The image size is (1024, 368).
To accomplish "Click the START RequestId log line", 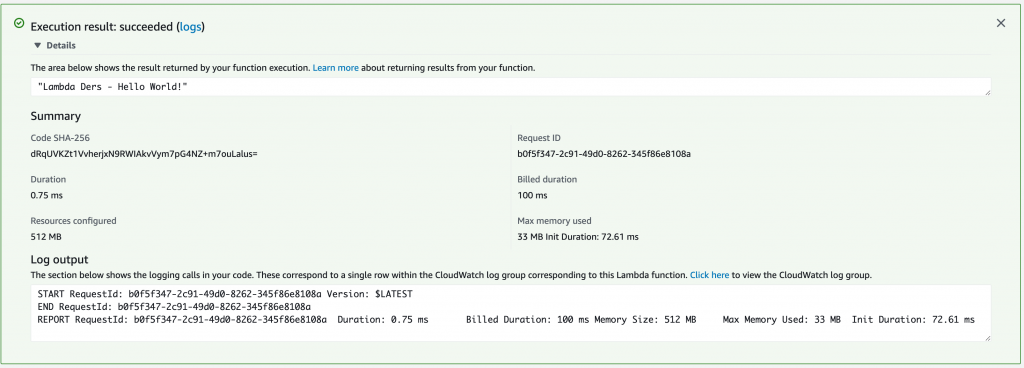I will 225,294.
